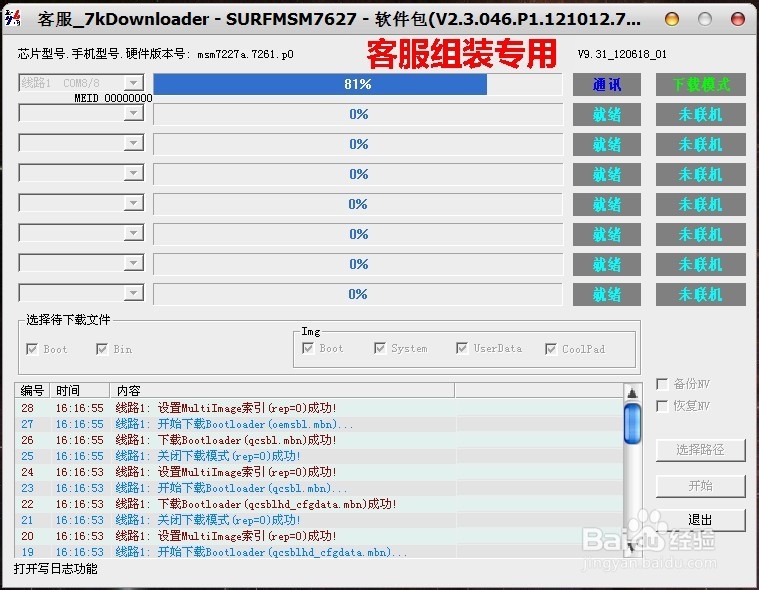Screen dimensions: 759x590
Task: Select log row 23 开始下载Bootloader(qcsbl.mbn)
Action: click(x=319, y=488)
